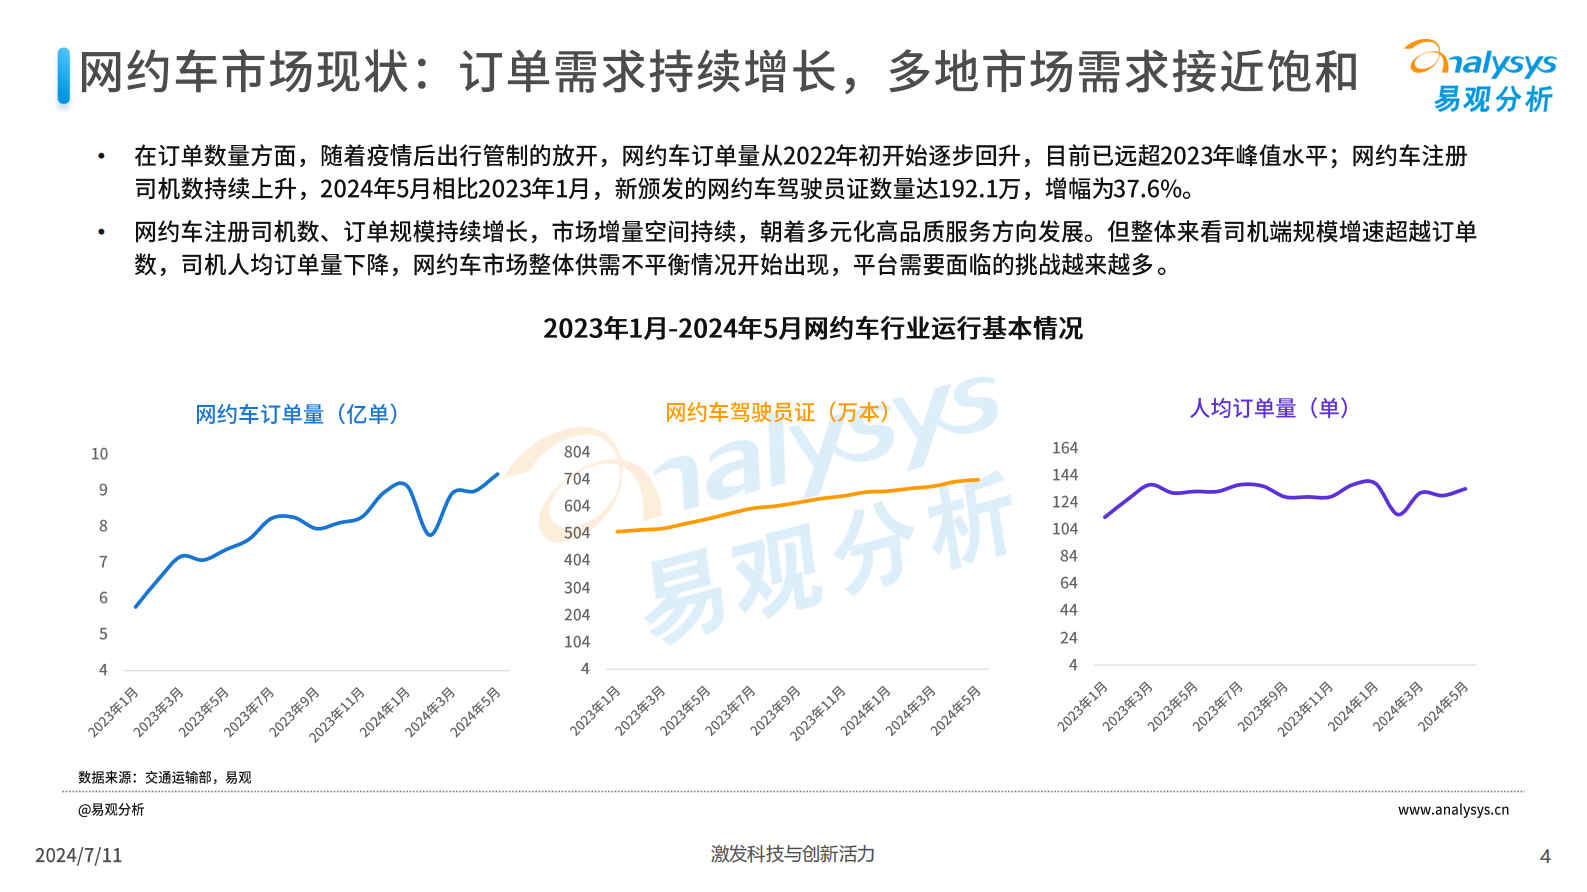Click the Analysys logo in the top-right corner
This screenshot has width=1587, height=892.
click(1480, 76)
